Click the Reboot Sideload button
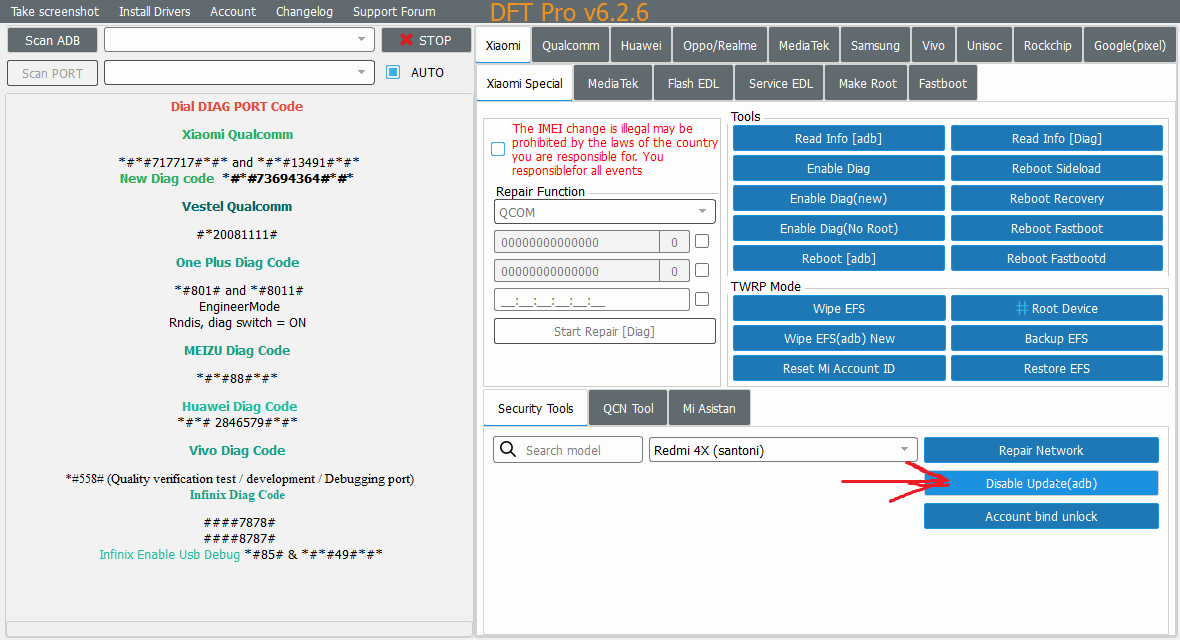This screenshot has width=1180, height=640. pyautogui.click(x=1057, y=168)
